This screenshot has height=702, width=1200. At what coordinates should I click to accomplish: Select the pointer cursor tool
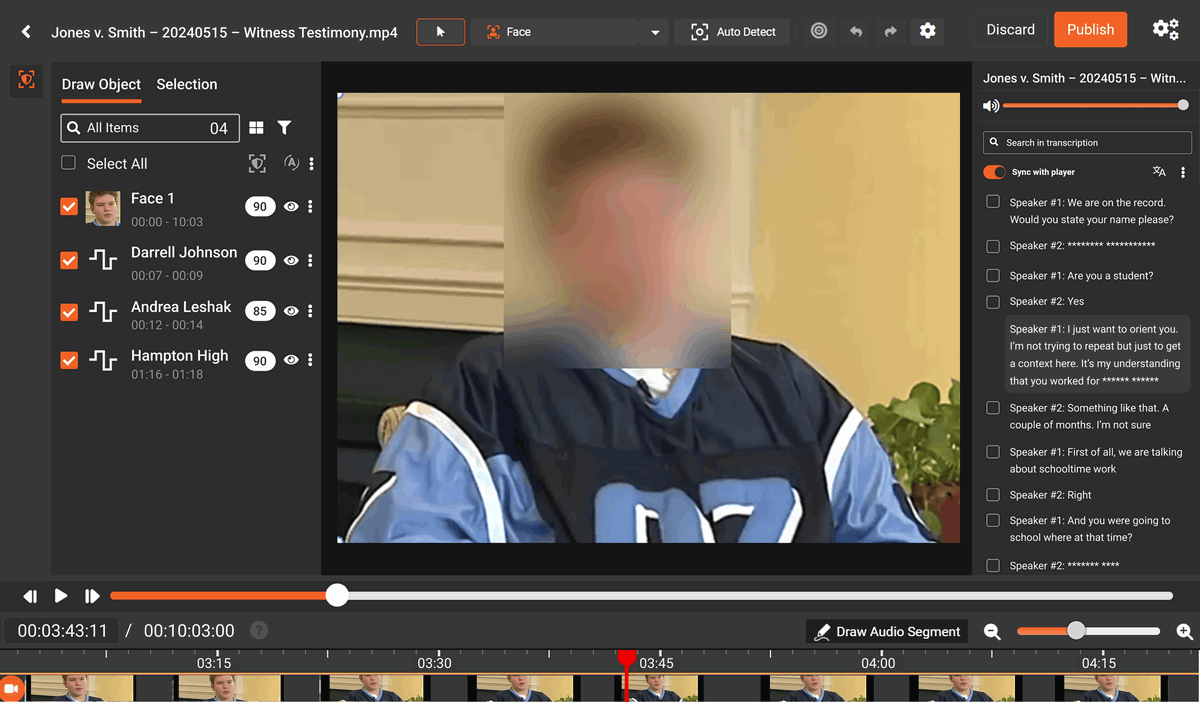click(440, 32)
